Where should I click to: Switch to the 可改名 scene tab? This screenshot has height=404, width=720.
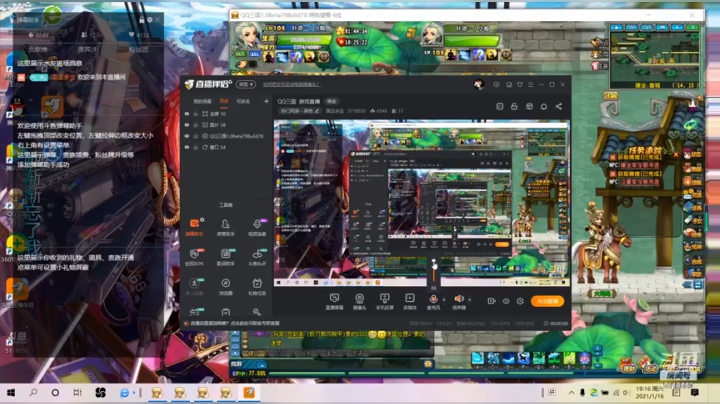tap(243, 101)
